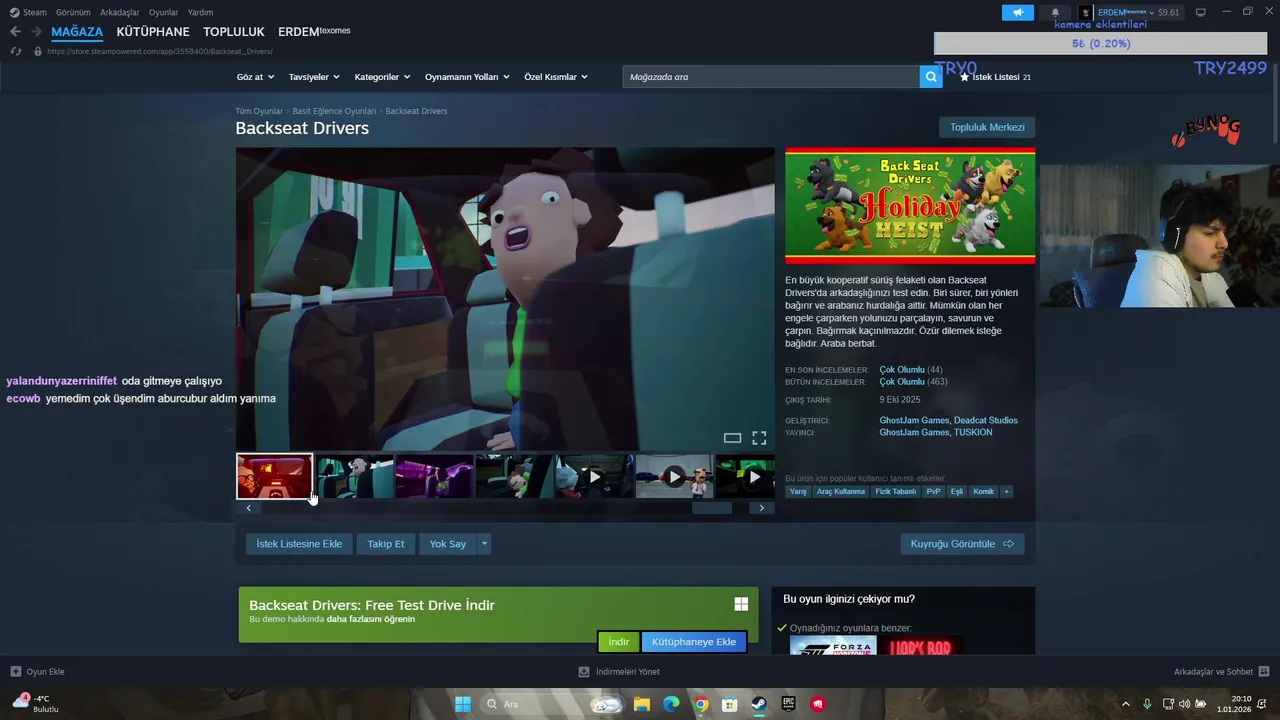Launch Chrome from the taskbar

click(x=701, y=704)
